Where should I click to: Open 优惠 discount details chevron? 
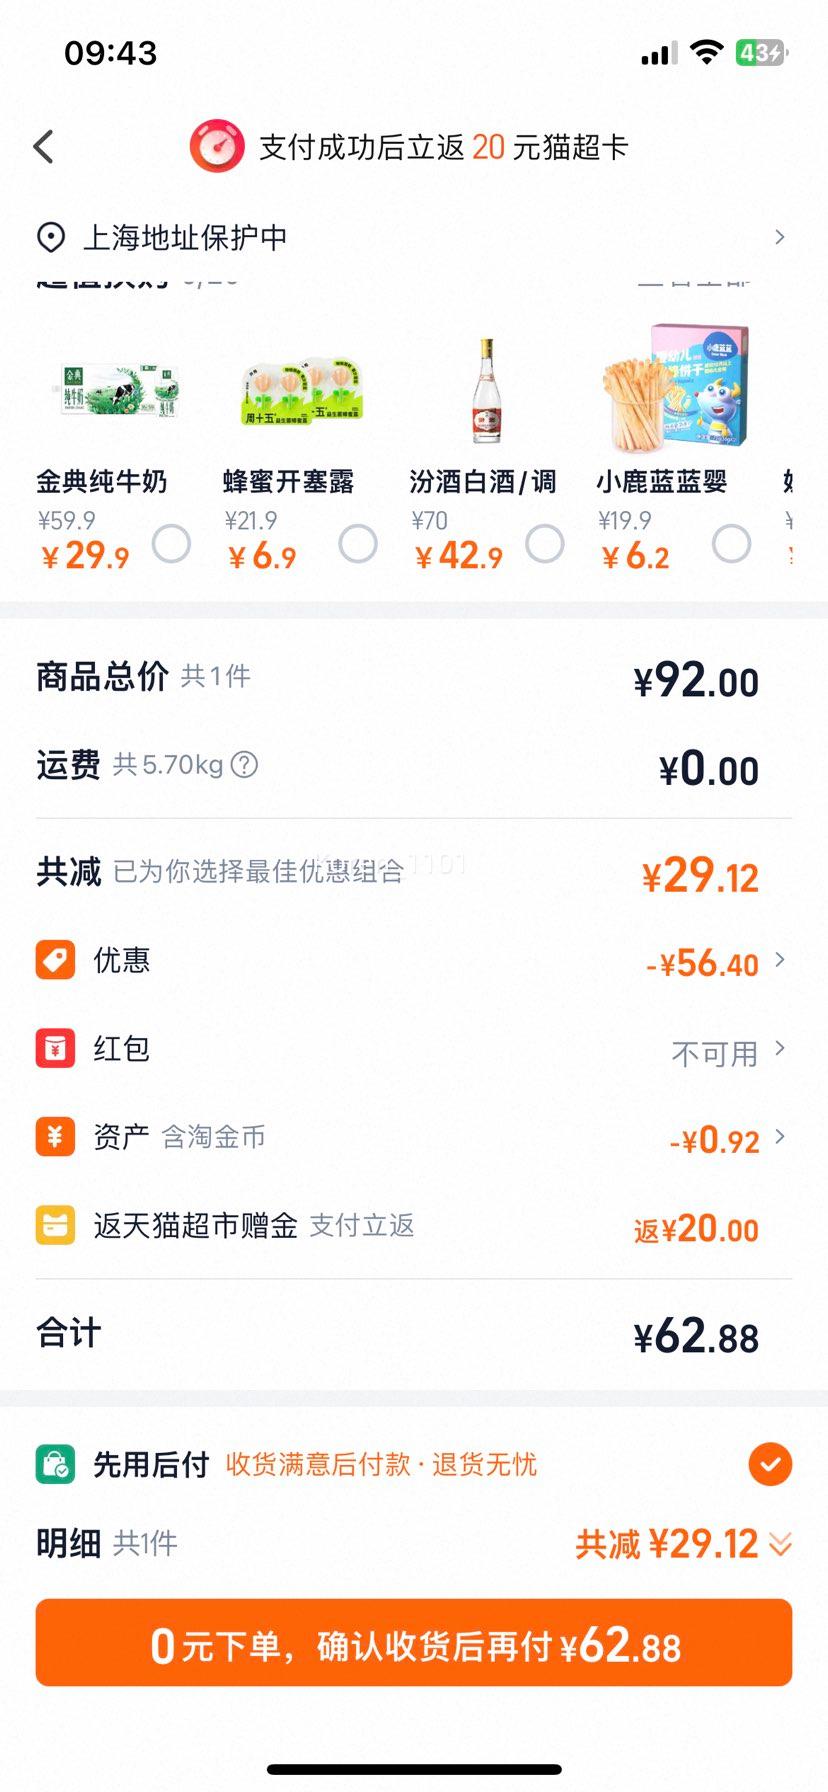(780, 960)
